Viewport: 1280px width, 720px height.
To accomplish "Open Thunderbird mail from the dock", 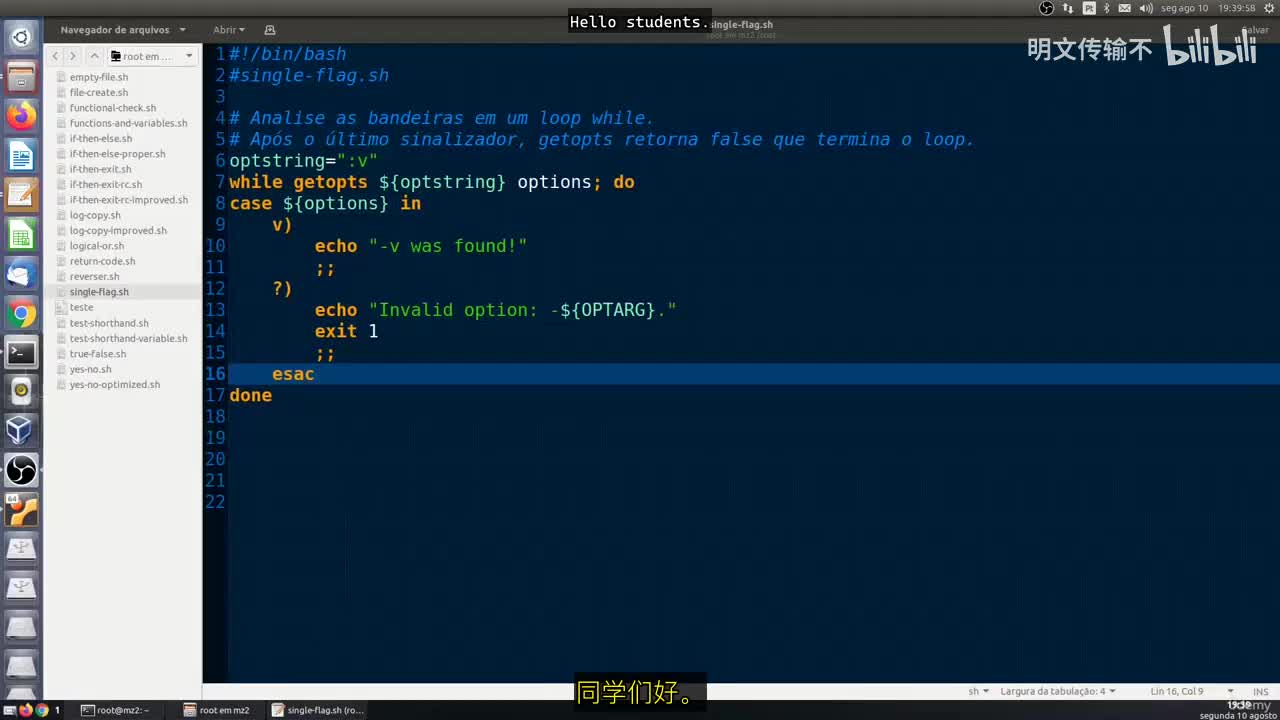I will 21,274.
